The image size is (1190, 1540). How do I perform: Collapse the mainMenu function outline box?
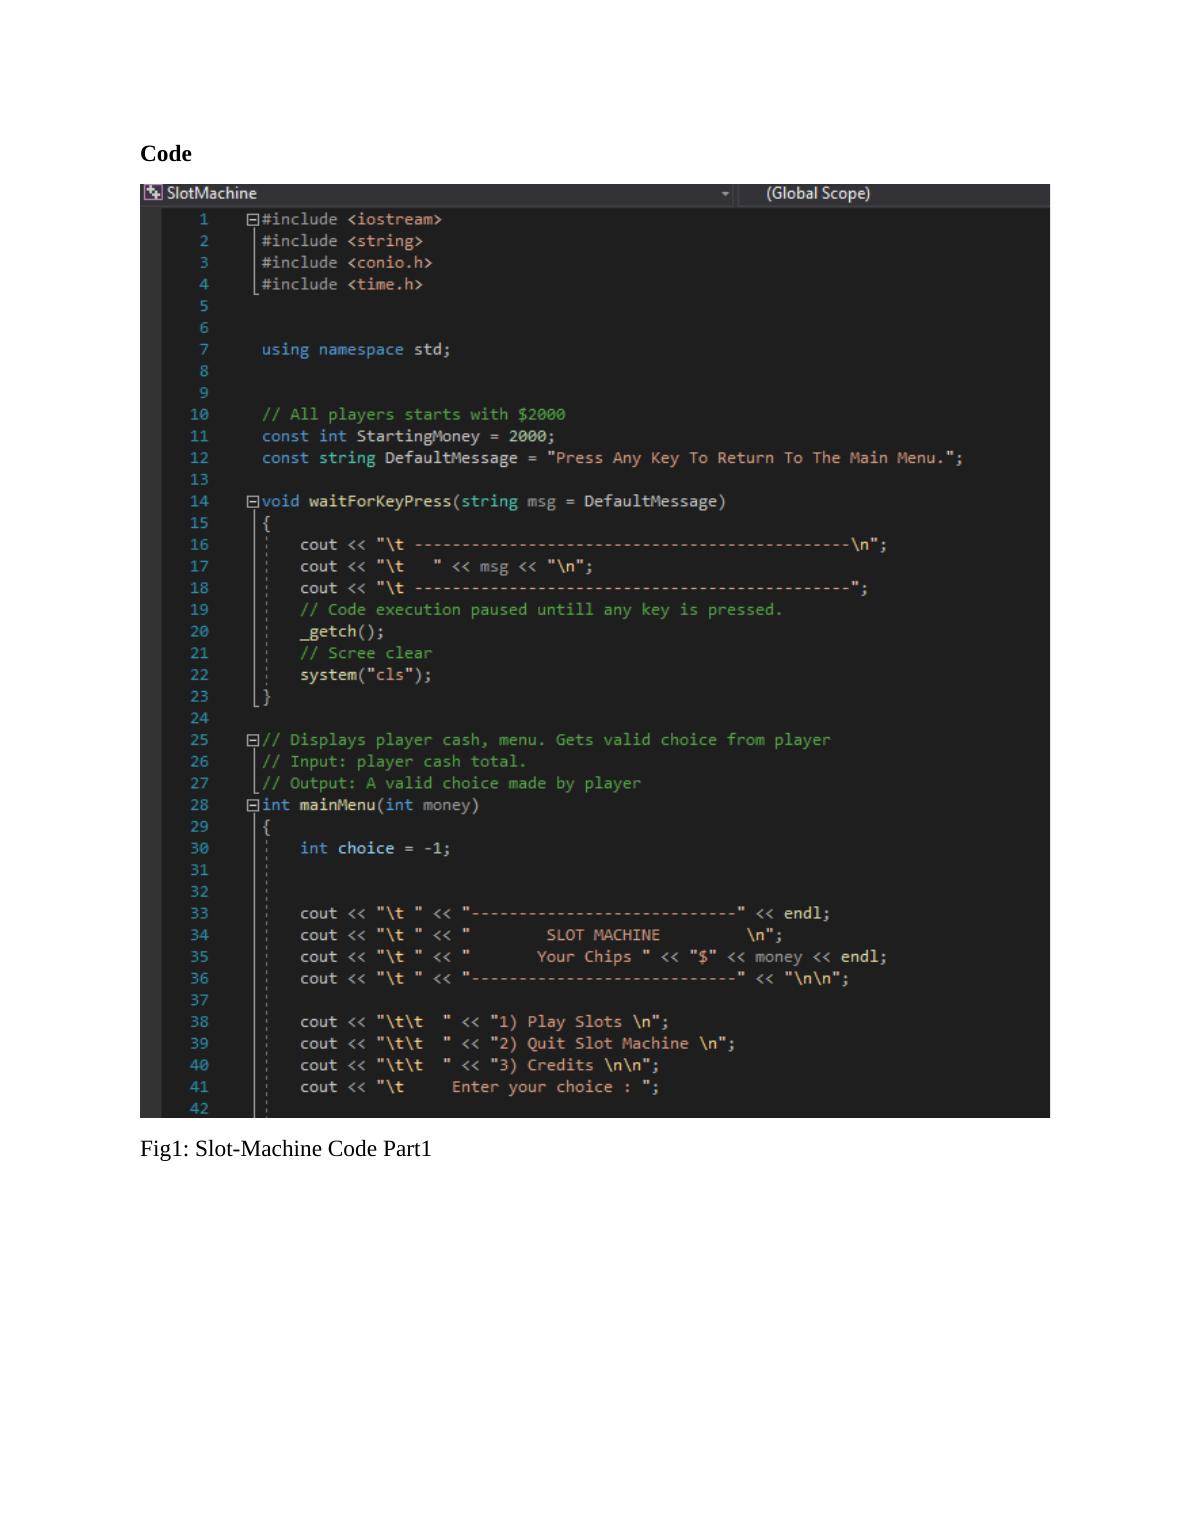click(x=253, y=806)
